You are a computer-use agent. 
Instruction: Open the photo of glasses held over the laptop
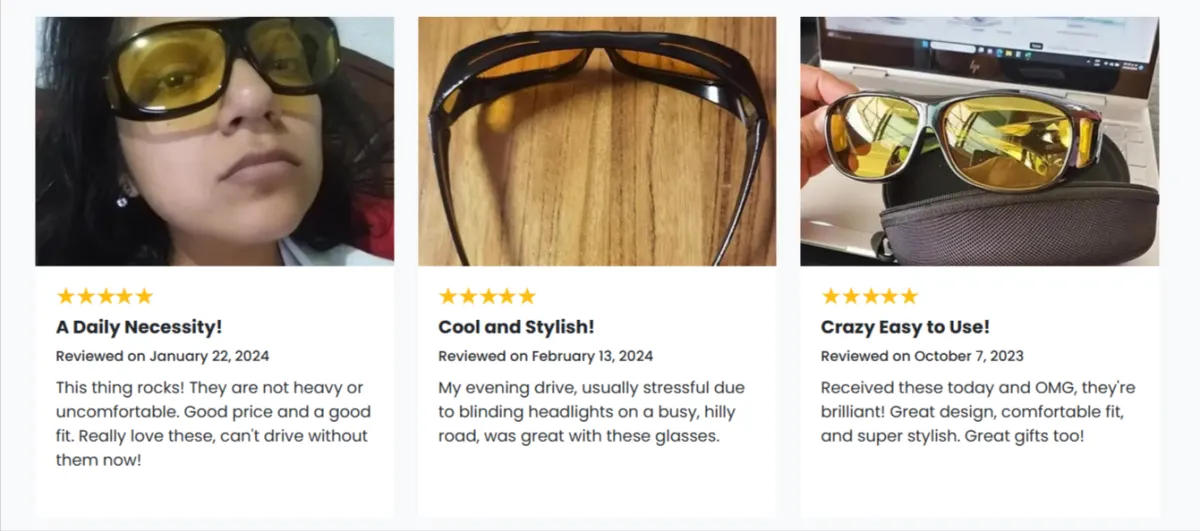(979, 141)
